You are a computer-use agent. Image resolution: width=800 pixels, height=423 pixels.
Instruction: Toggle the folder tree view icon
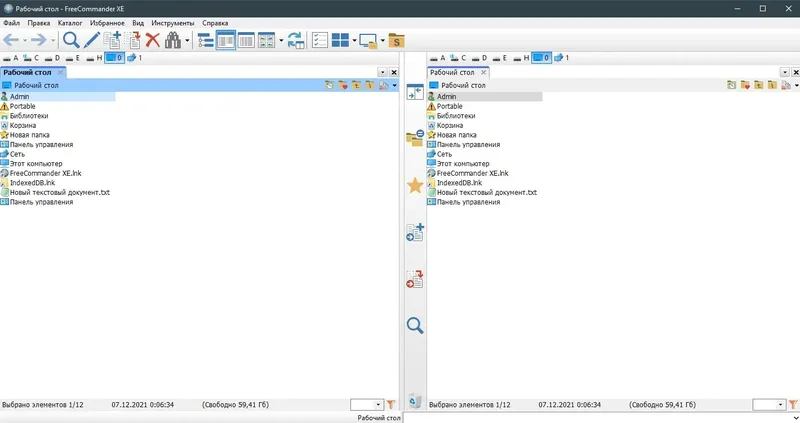[206, 40]
